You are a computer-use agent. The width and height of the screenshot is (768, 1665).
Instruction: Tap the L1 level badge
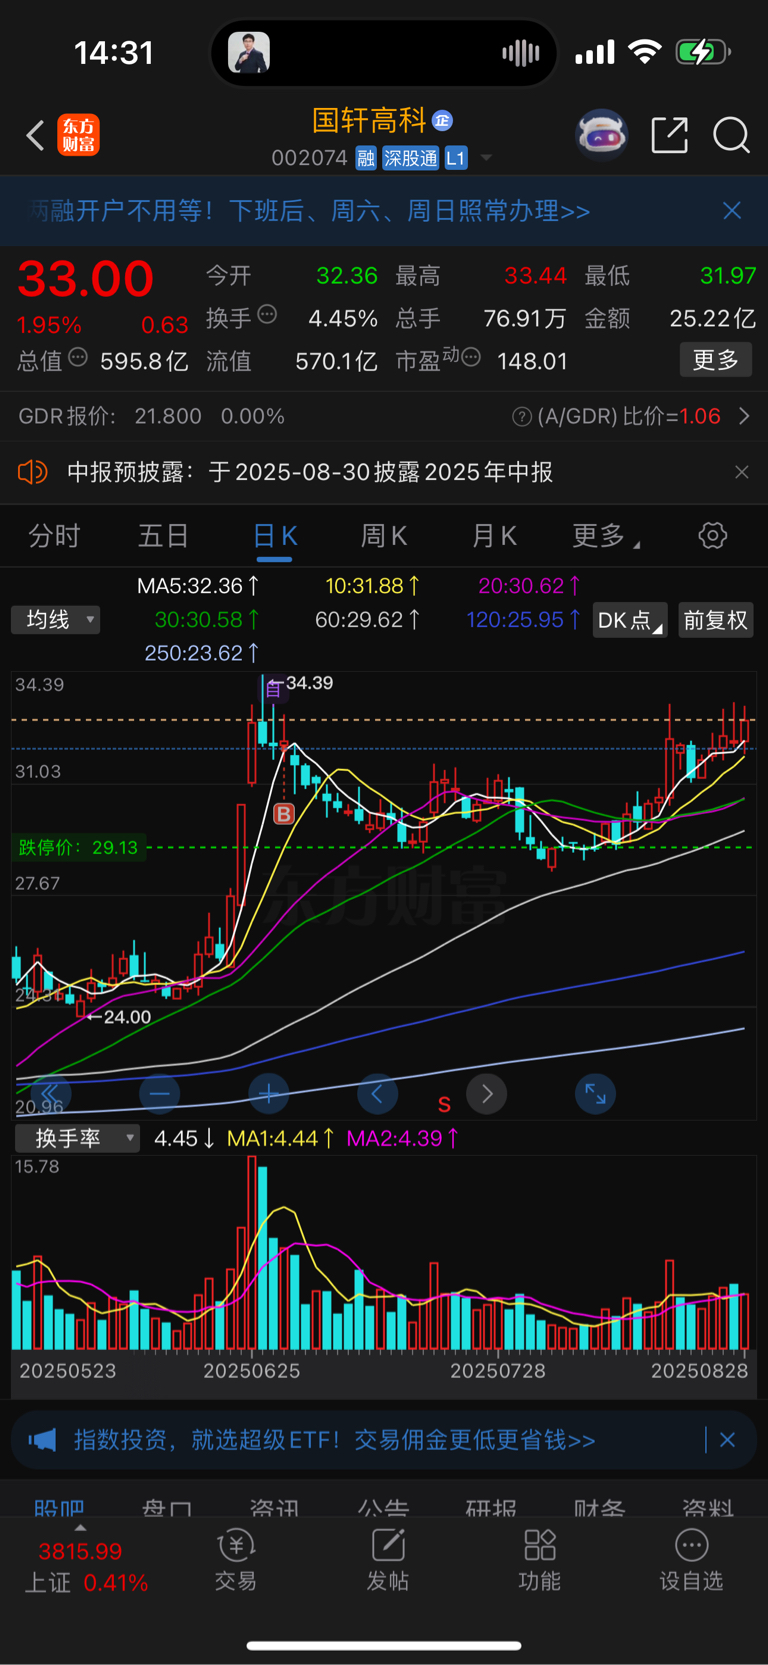pos(456,158)
